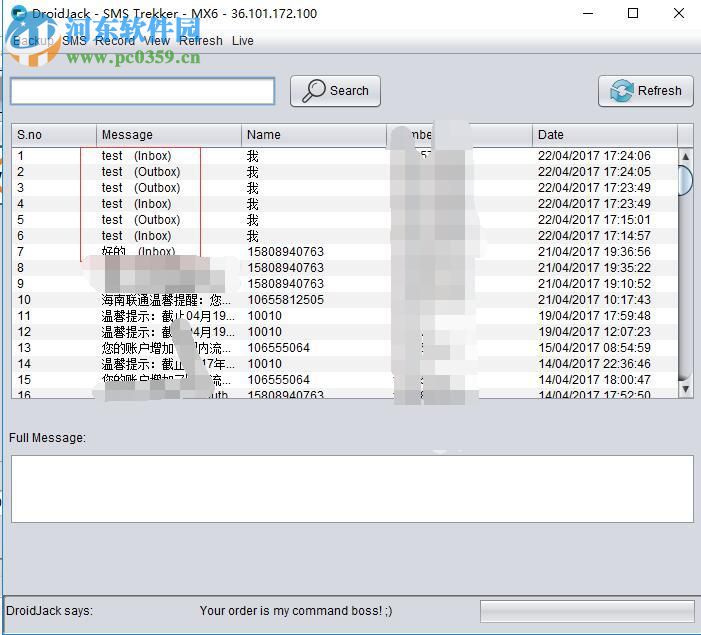Image resolution: width=701 pixels, height=635 pixels.
Task: Select row 6 test (Inbox) message
Action: pyautogui.click(x=136, y=236)
